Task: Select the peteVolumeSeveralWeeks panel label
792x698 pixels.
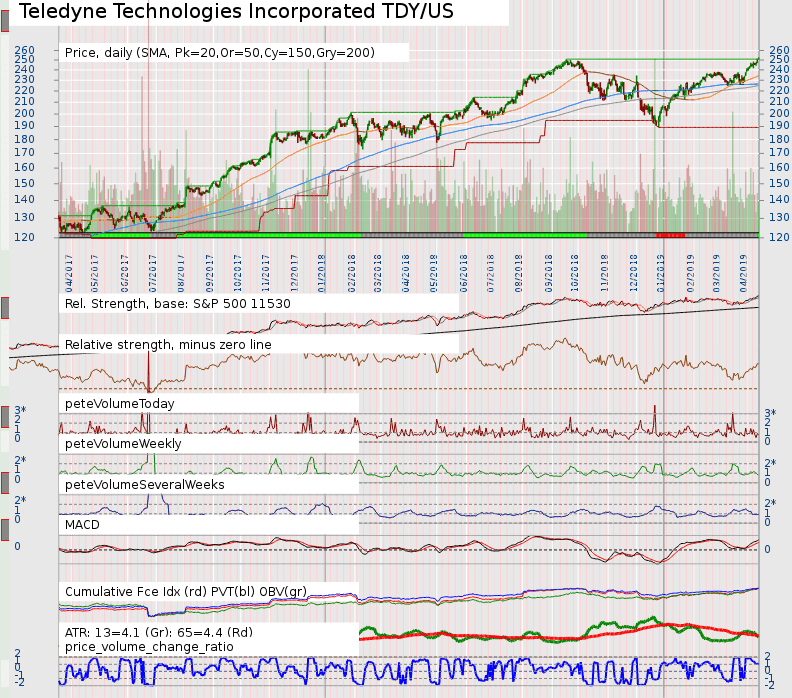Action: point(144,484)
